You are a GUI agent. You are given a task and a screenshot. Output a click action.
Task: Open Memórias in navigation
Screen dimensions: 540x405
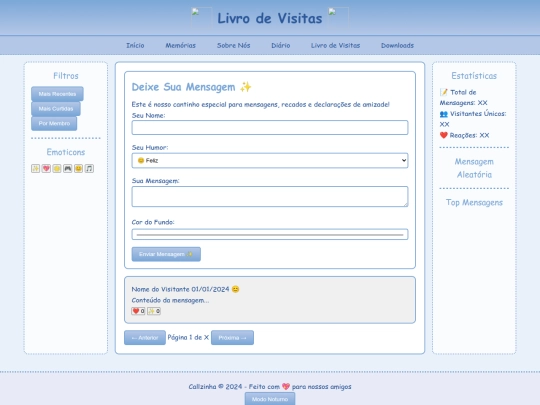coord(180,45)
